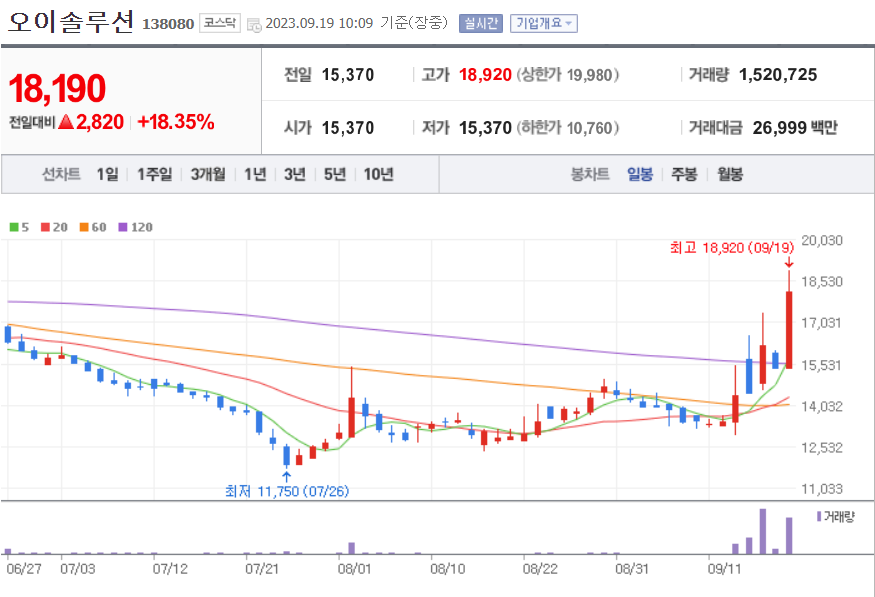Click the 상한가 19,980 text

pos(568,75)
